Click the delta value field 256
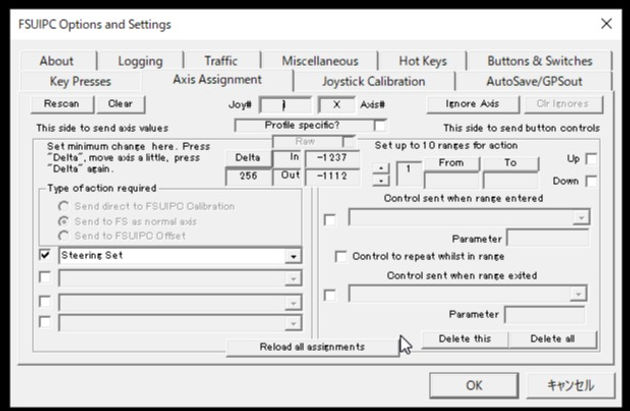The height and width of the screenshot is (411, 630). pyautogui.click(x=248, y=176)
